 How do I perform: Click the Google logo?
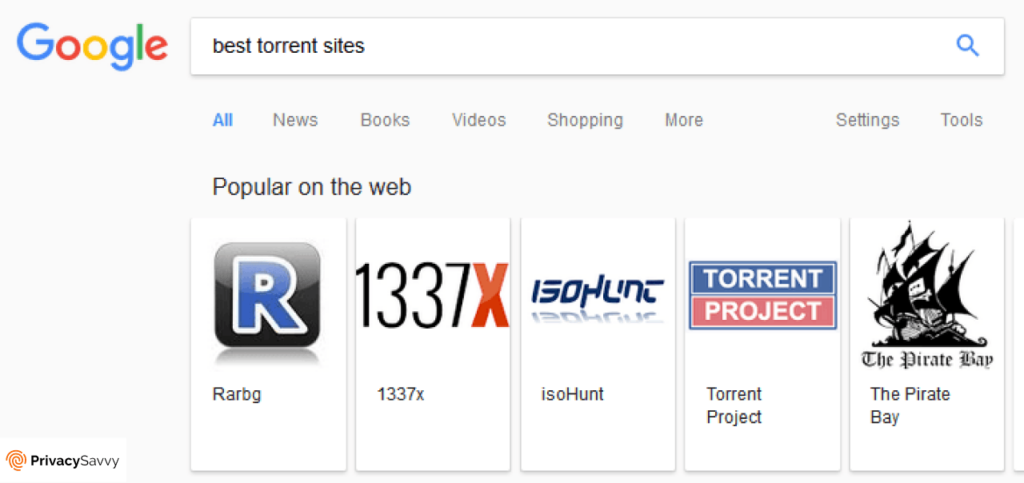click(x=92, y=46)
